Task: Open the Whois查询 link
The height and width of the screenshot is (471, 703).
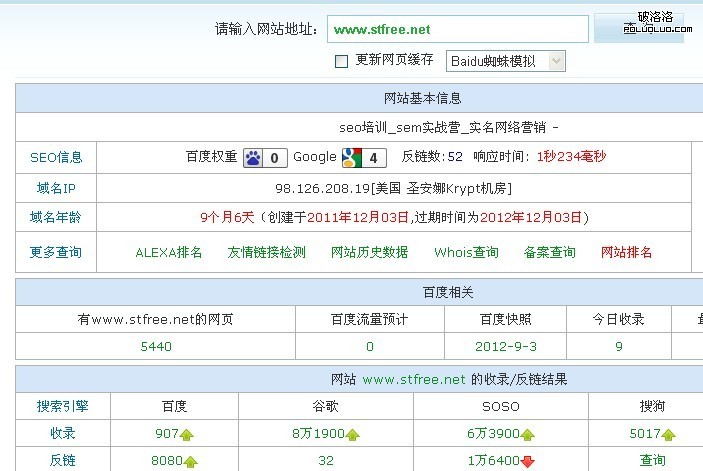Action: [x=466, y=253]
